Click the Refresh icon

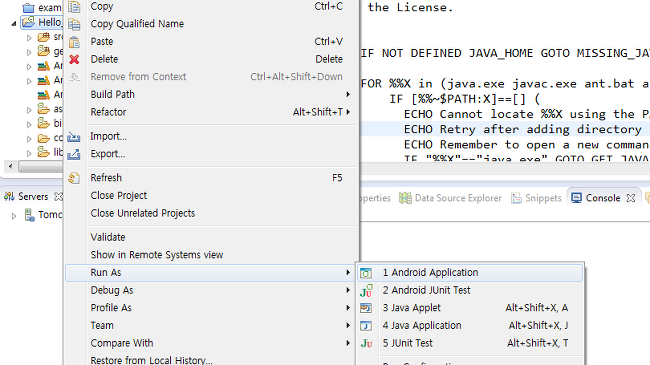pyautogui.click(x=74, y=178)
